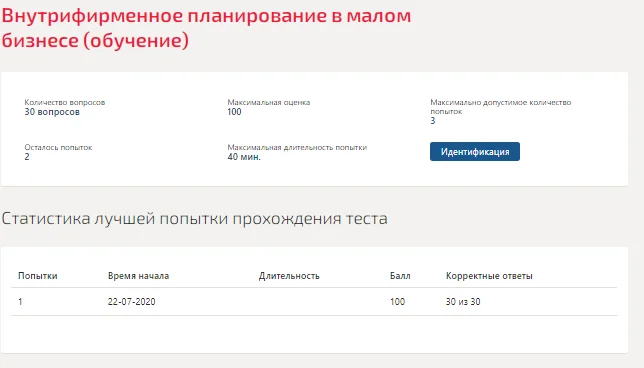644x368 pixels.
Task: Click the Идентификация button
Action: [x=475, y=152]
